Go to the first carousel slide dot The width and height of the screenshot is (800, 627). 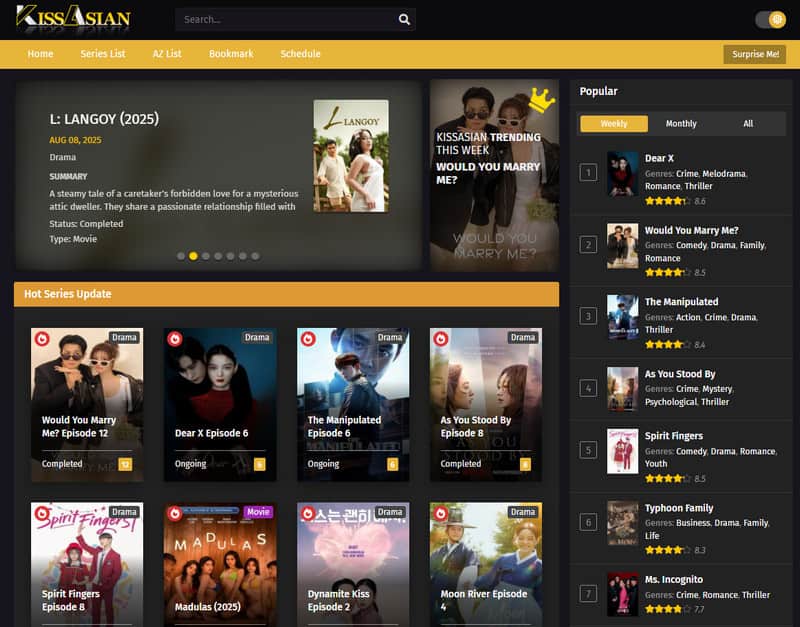point(181,256)
